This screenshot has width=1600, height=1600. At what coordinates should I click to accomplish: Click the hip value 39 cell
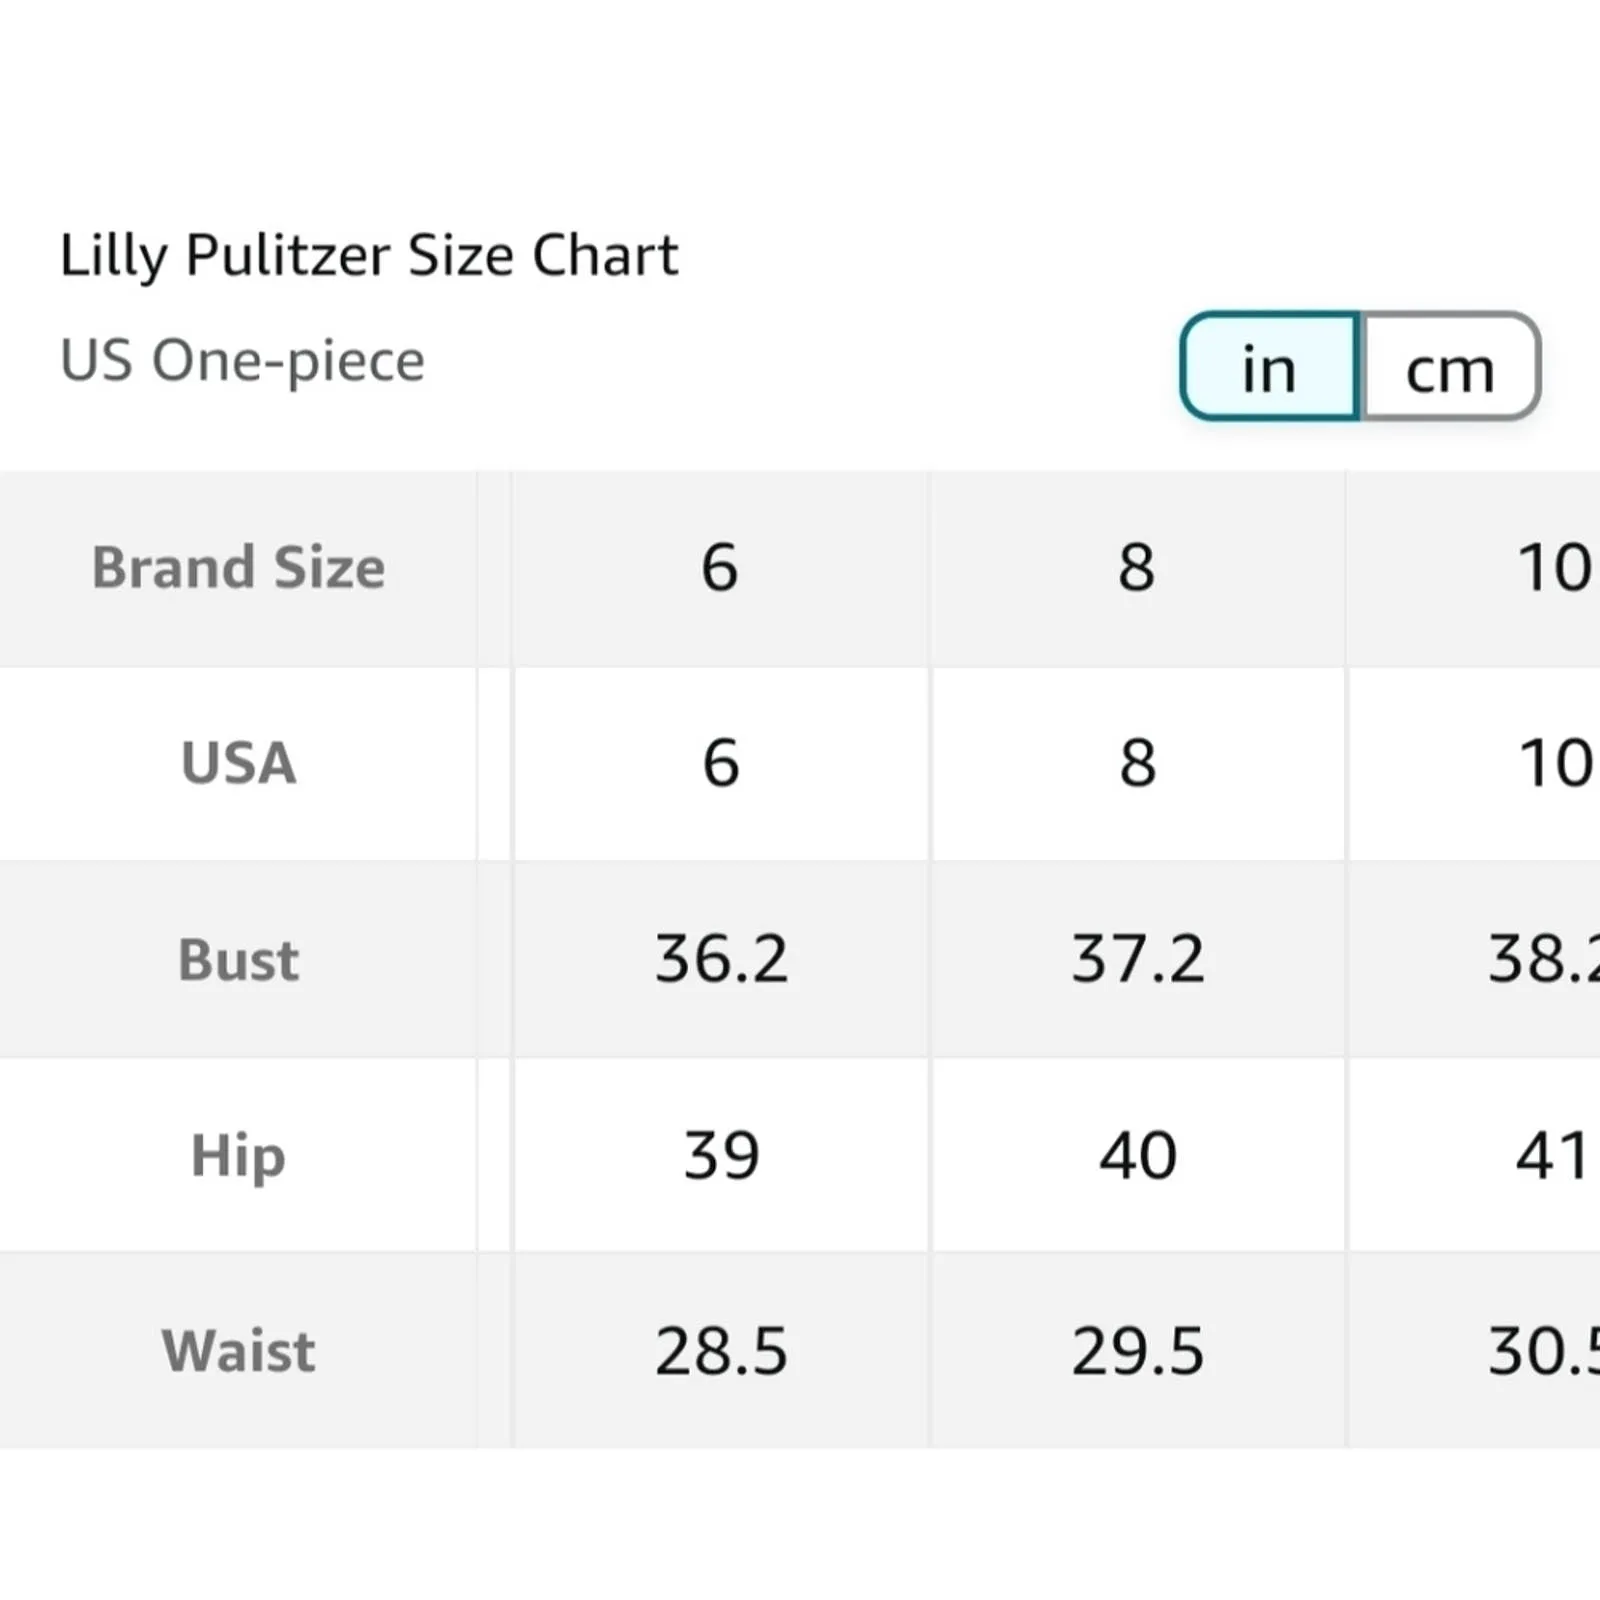pyautogui.click(x=721, y=1155)
